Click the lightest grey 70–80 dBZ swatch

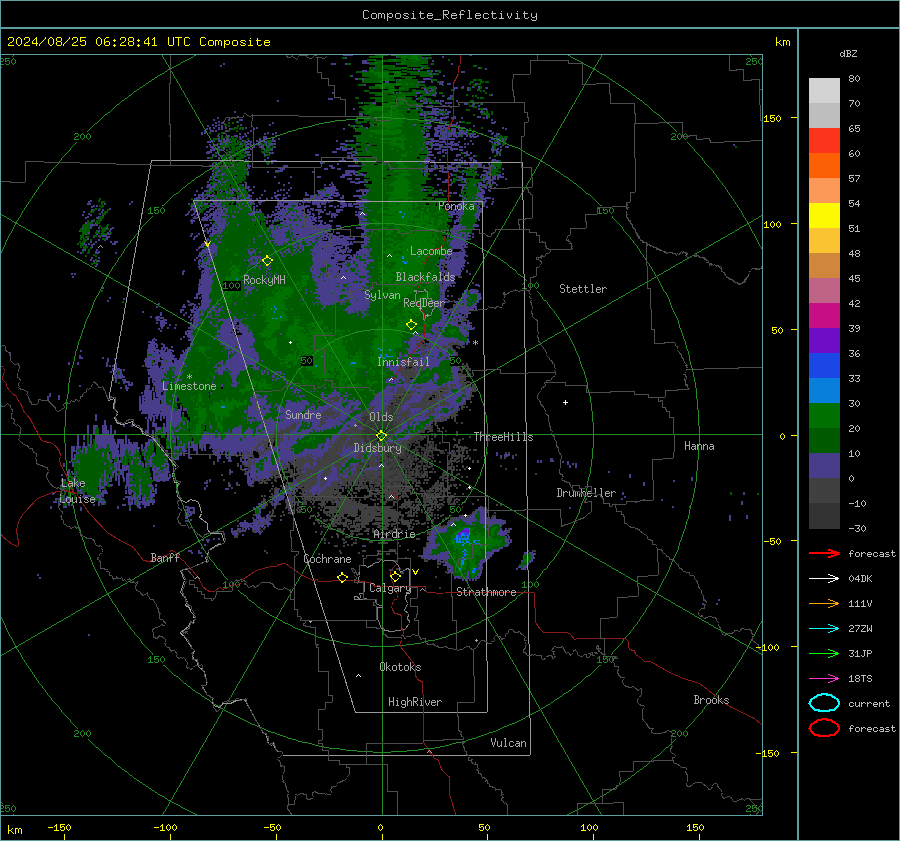click(824, 90)
